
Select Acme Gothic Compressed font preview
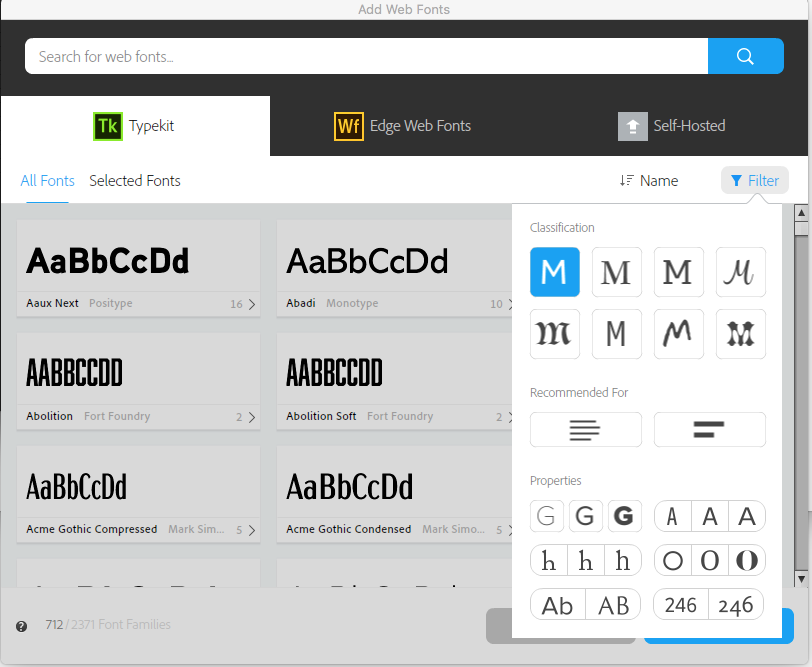tap(76, 487)
